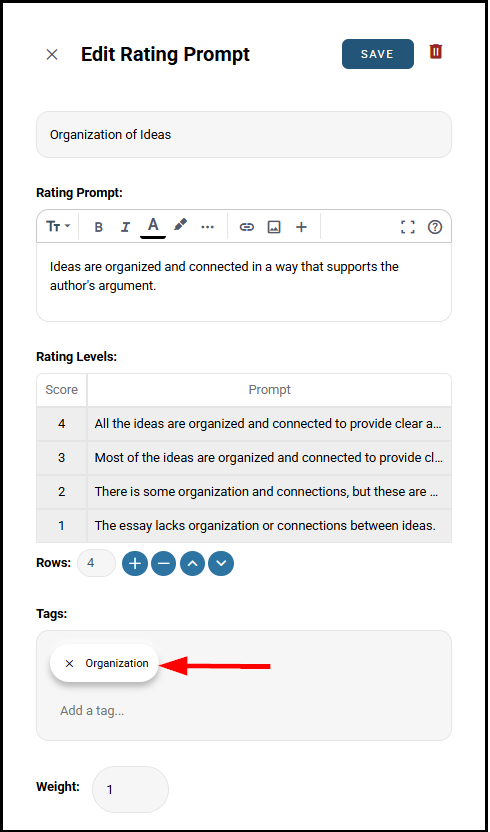Insert an image into the prompt
The width and height of the screenshot is (490, 832).
(x=274, y=227)
